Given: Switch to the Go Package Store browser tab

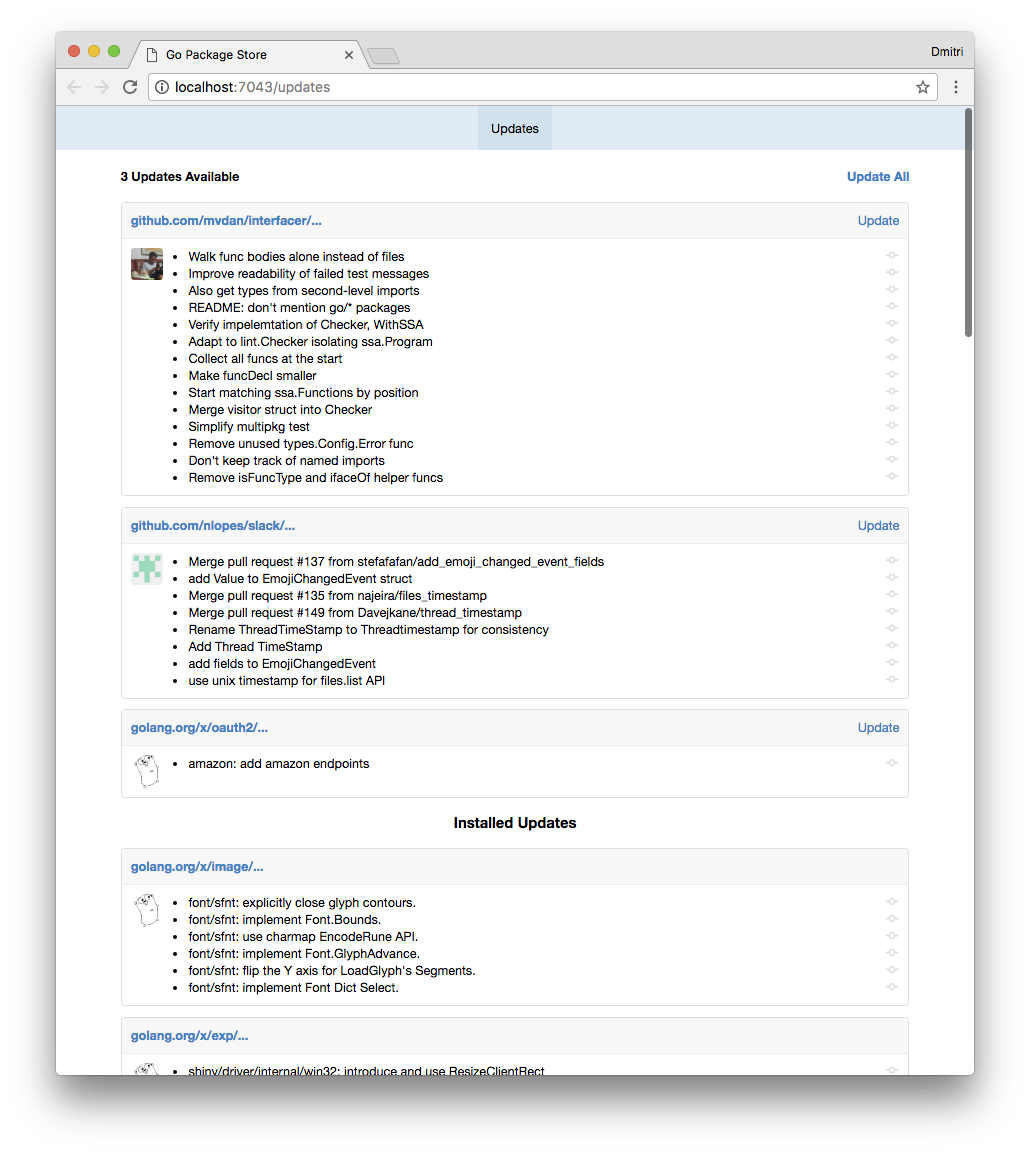Looking at the screenshot, I should [249, 55].
